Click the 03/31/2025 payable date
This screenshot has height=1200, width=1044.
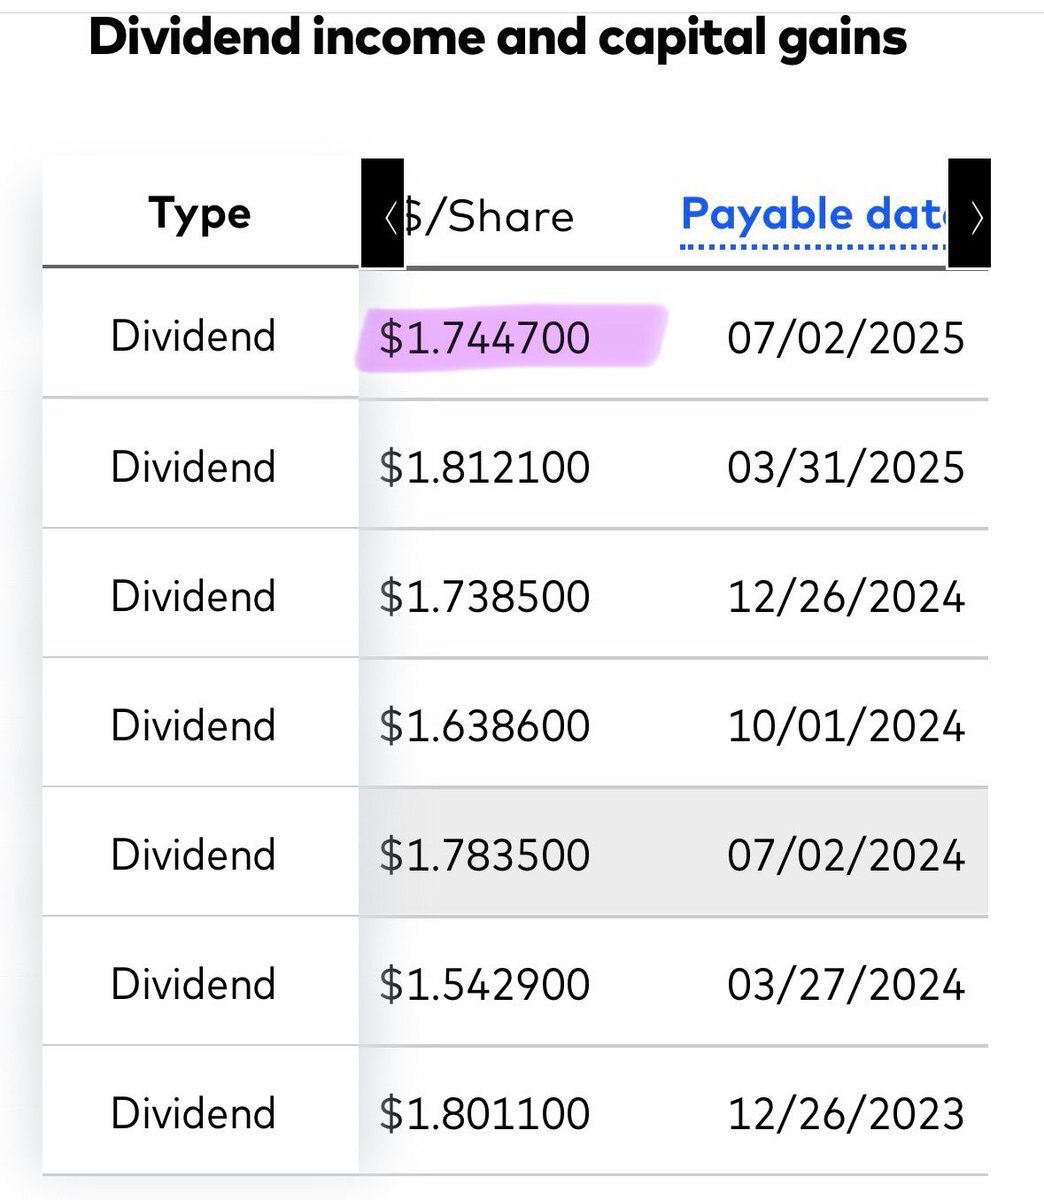click(846, 467)
